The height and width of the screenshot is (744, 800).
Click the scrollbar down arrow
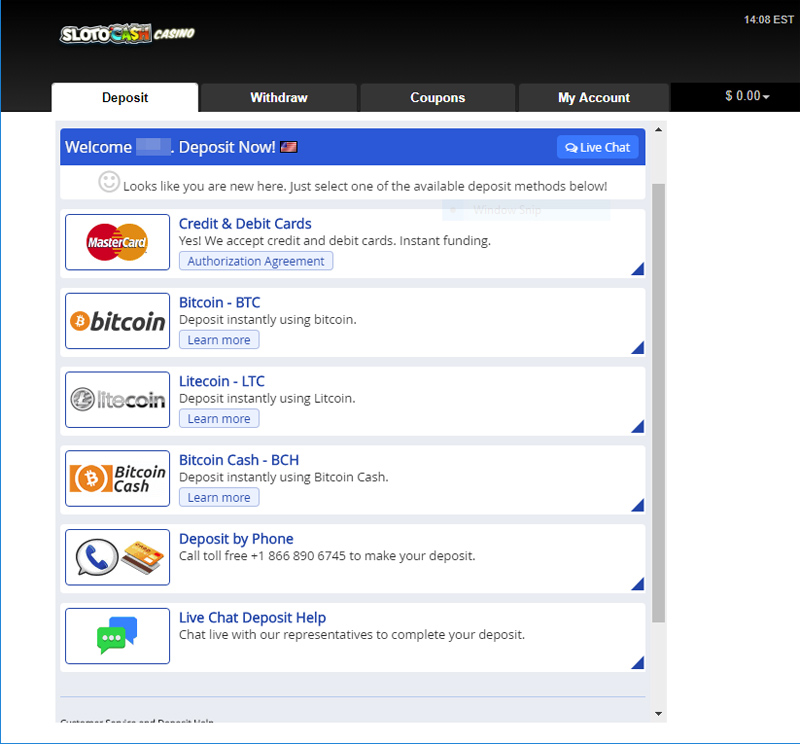[659, 714]
